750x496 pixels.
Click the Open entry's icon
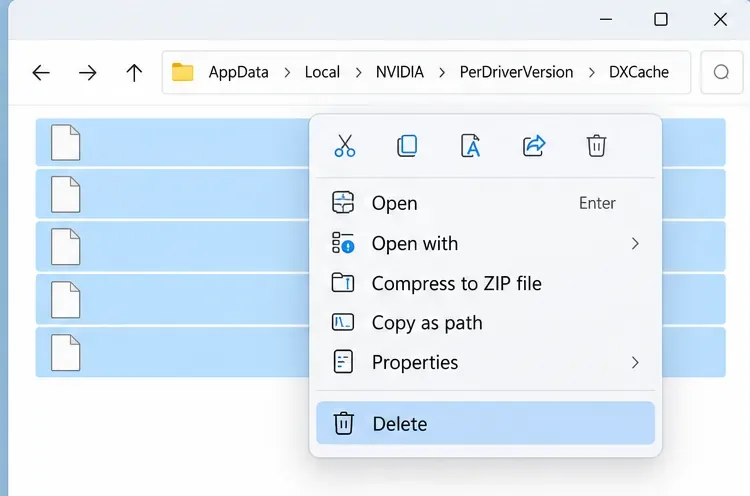point(343,202)
